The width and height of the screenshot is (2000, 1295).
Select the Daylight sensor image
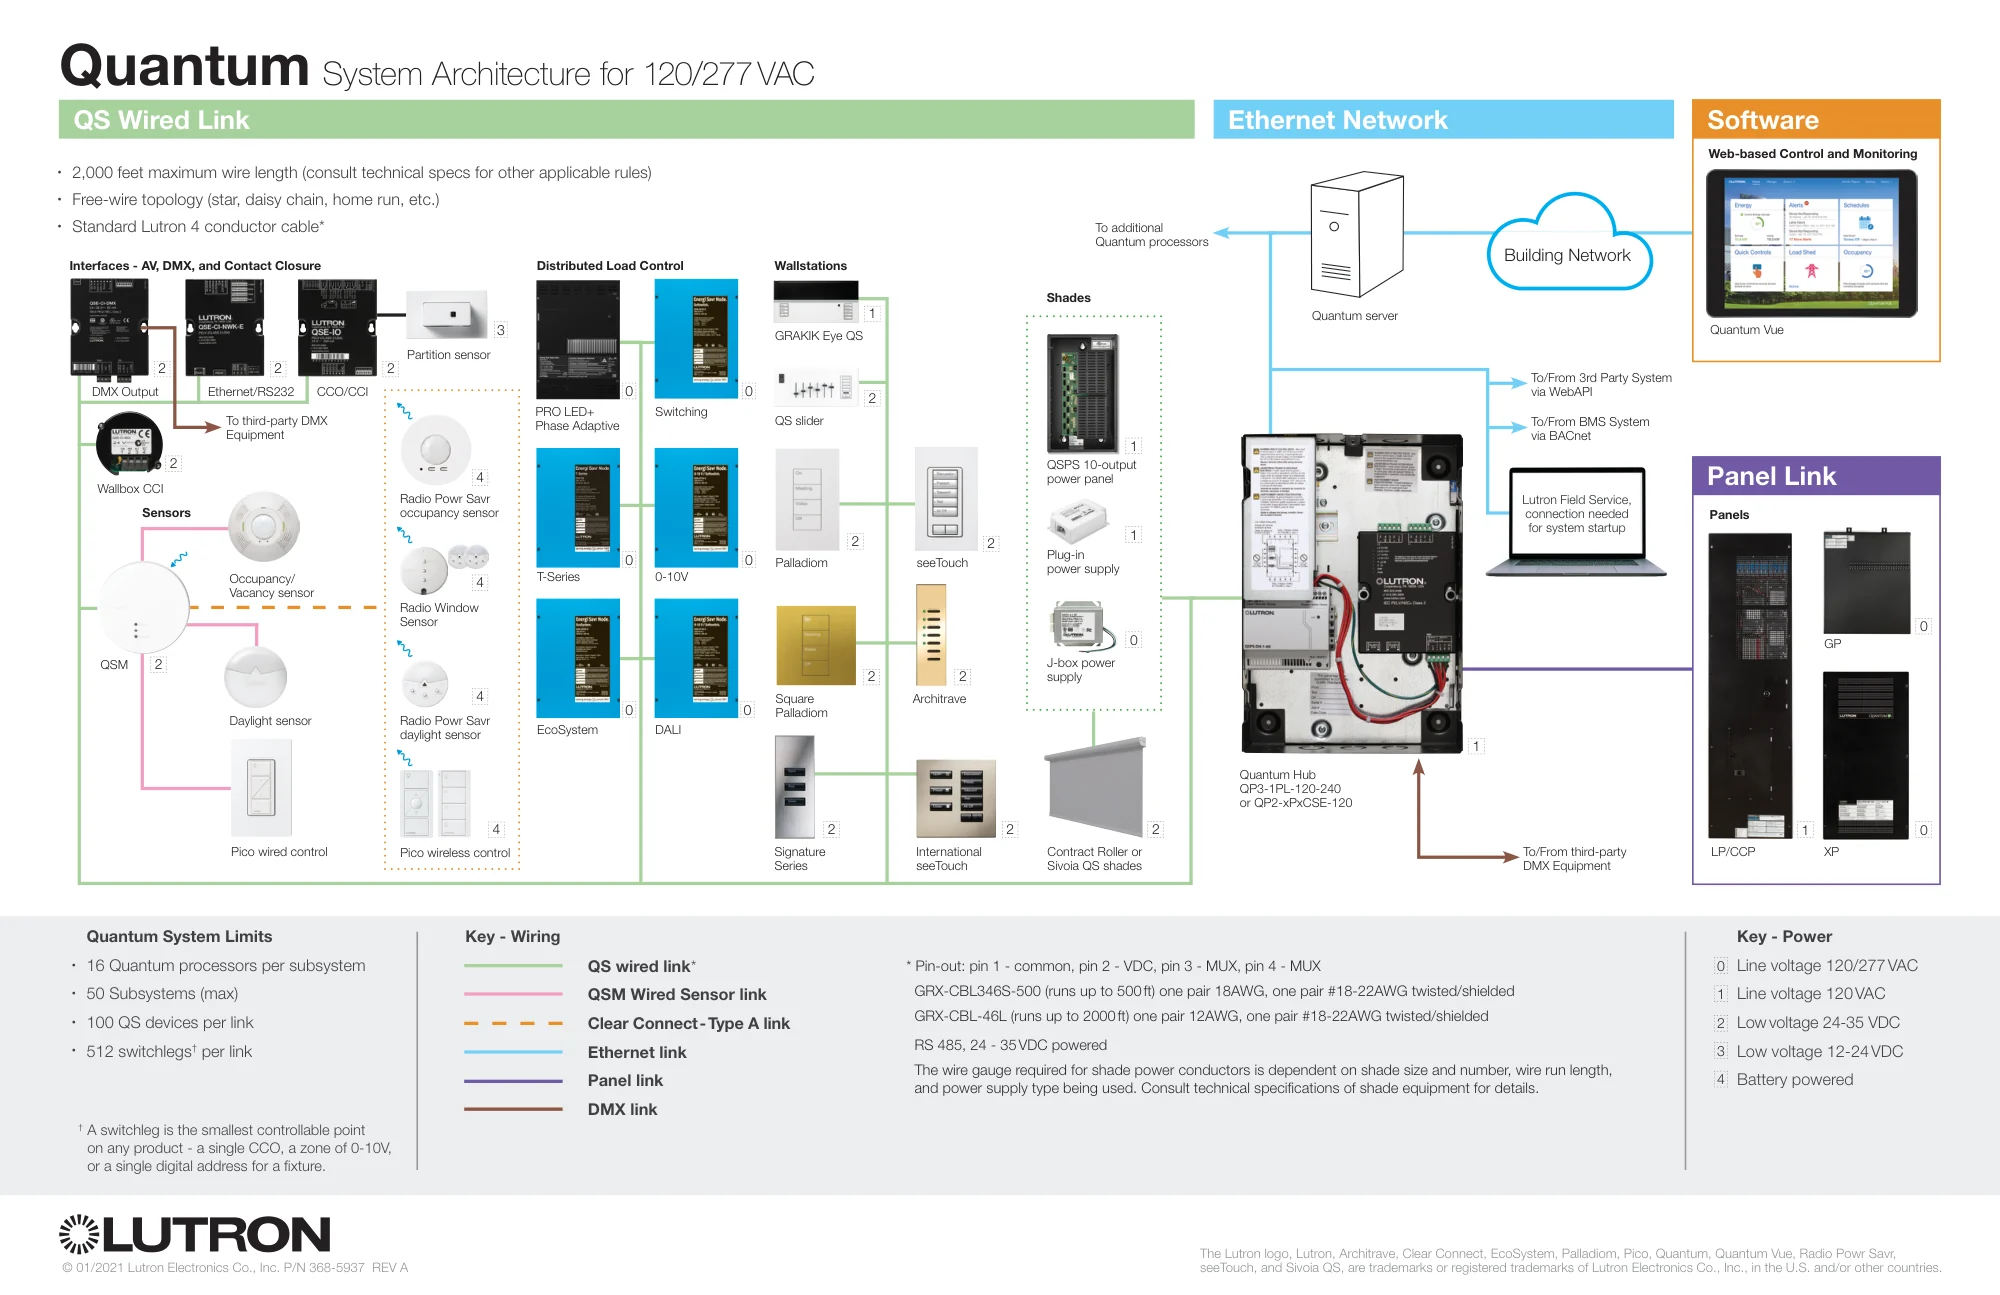click(x=256, y=677)
